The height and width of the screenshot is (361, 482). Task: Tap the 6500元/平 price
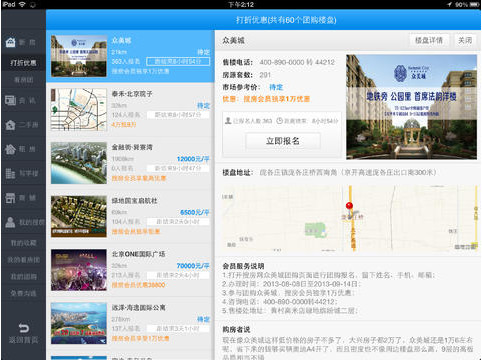click(x=195, y=212)
